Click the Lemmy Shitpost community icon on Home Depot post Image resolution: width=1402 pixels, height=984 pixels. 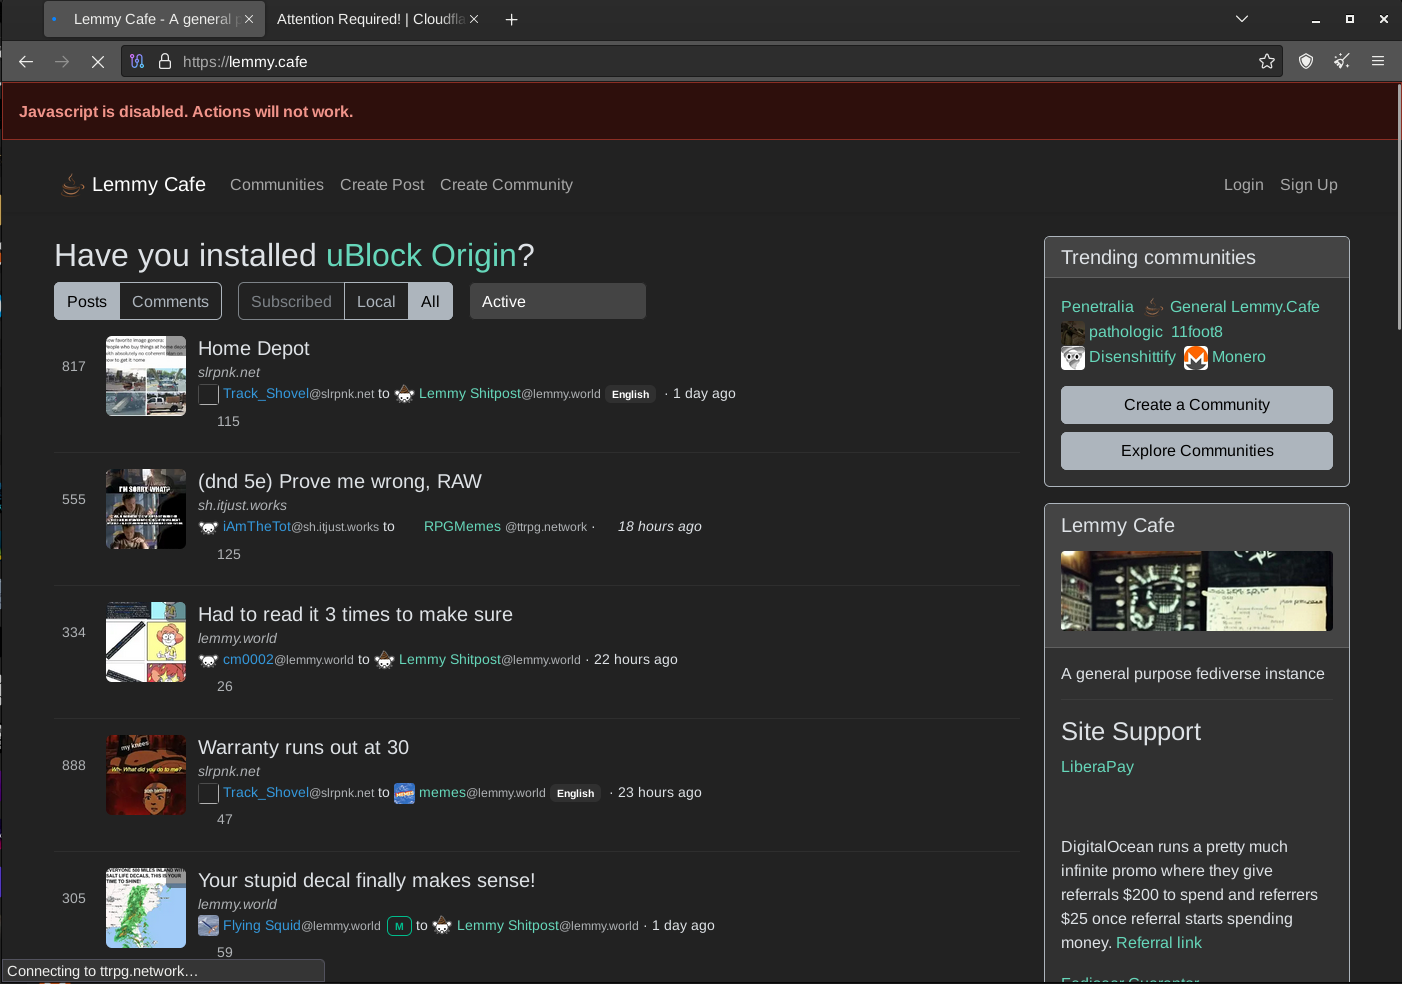pos(405,394)
